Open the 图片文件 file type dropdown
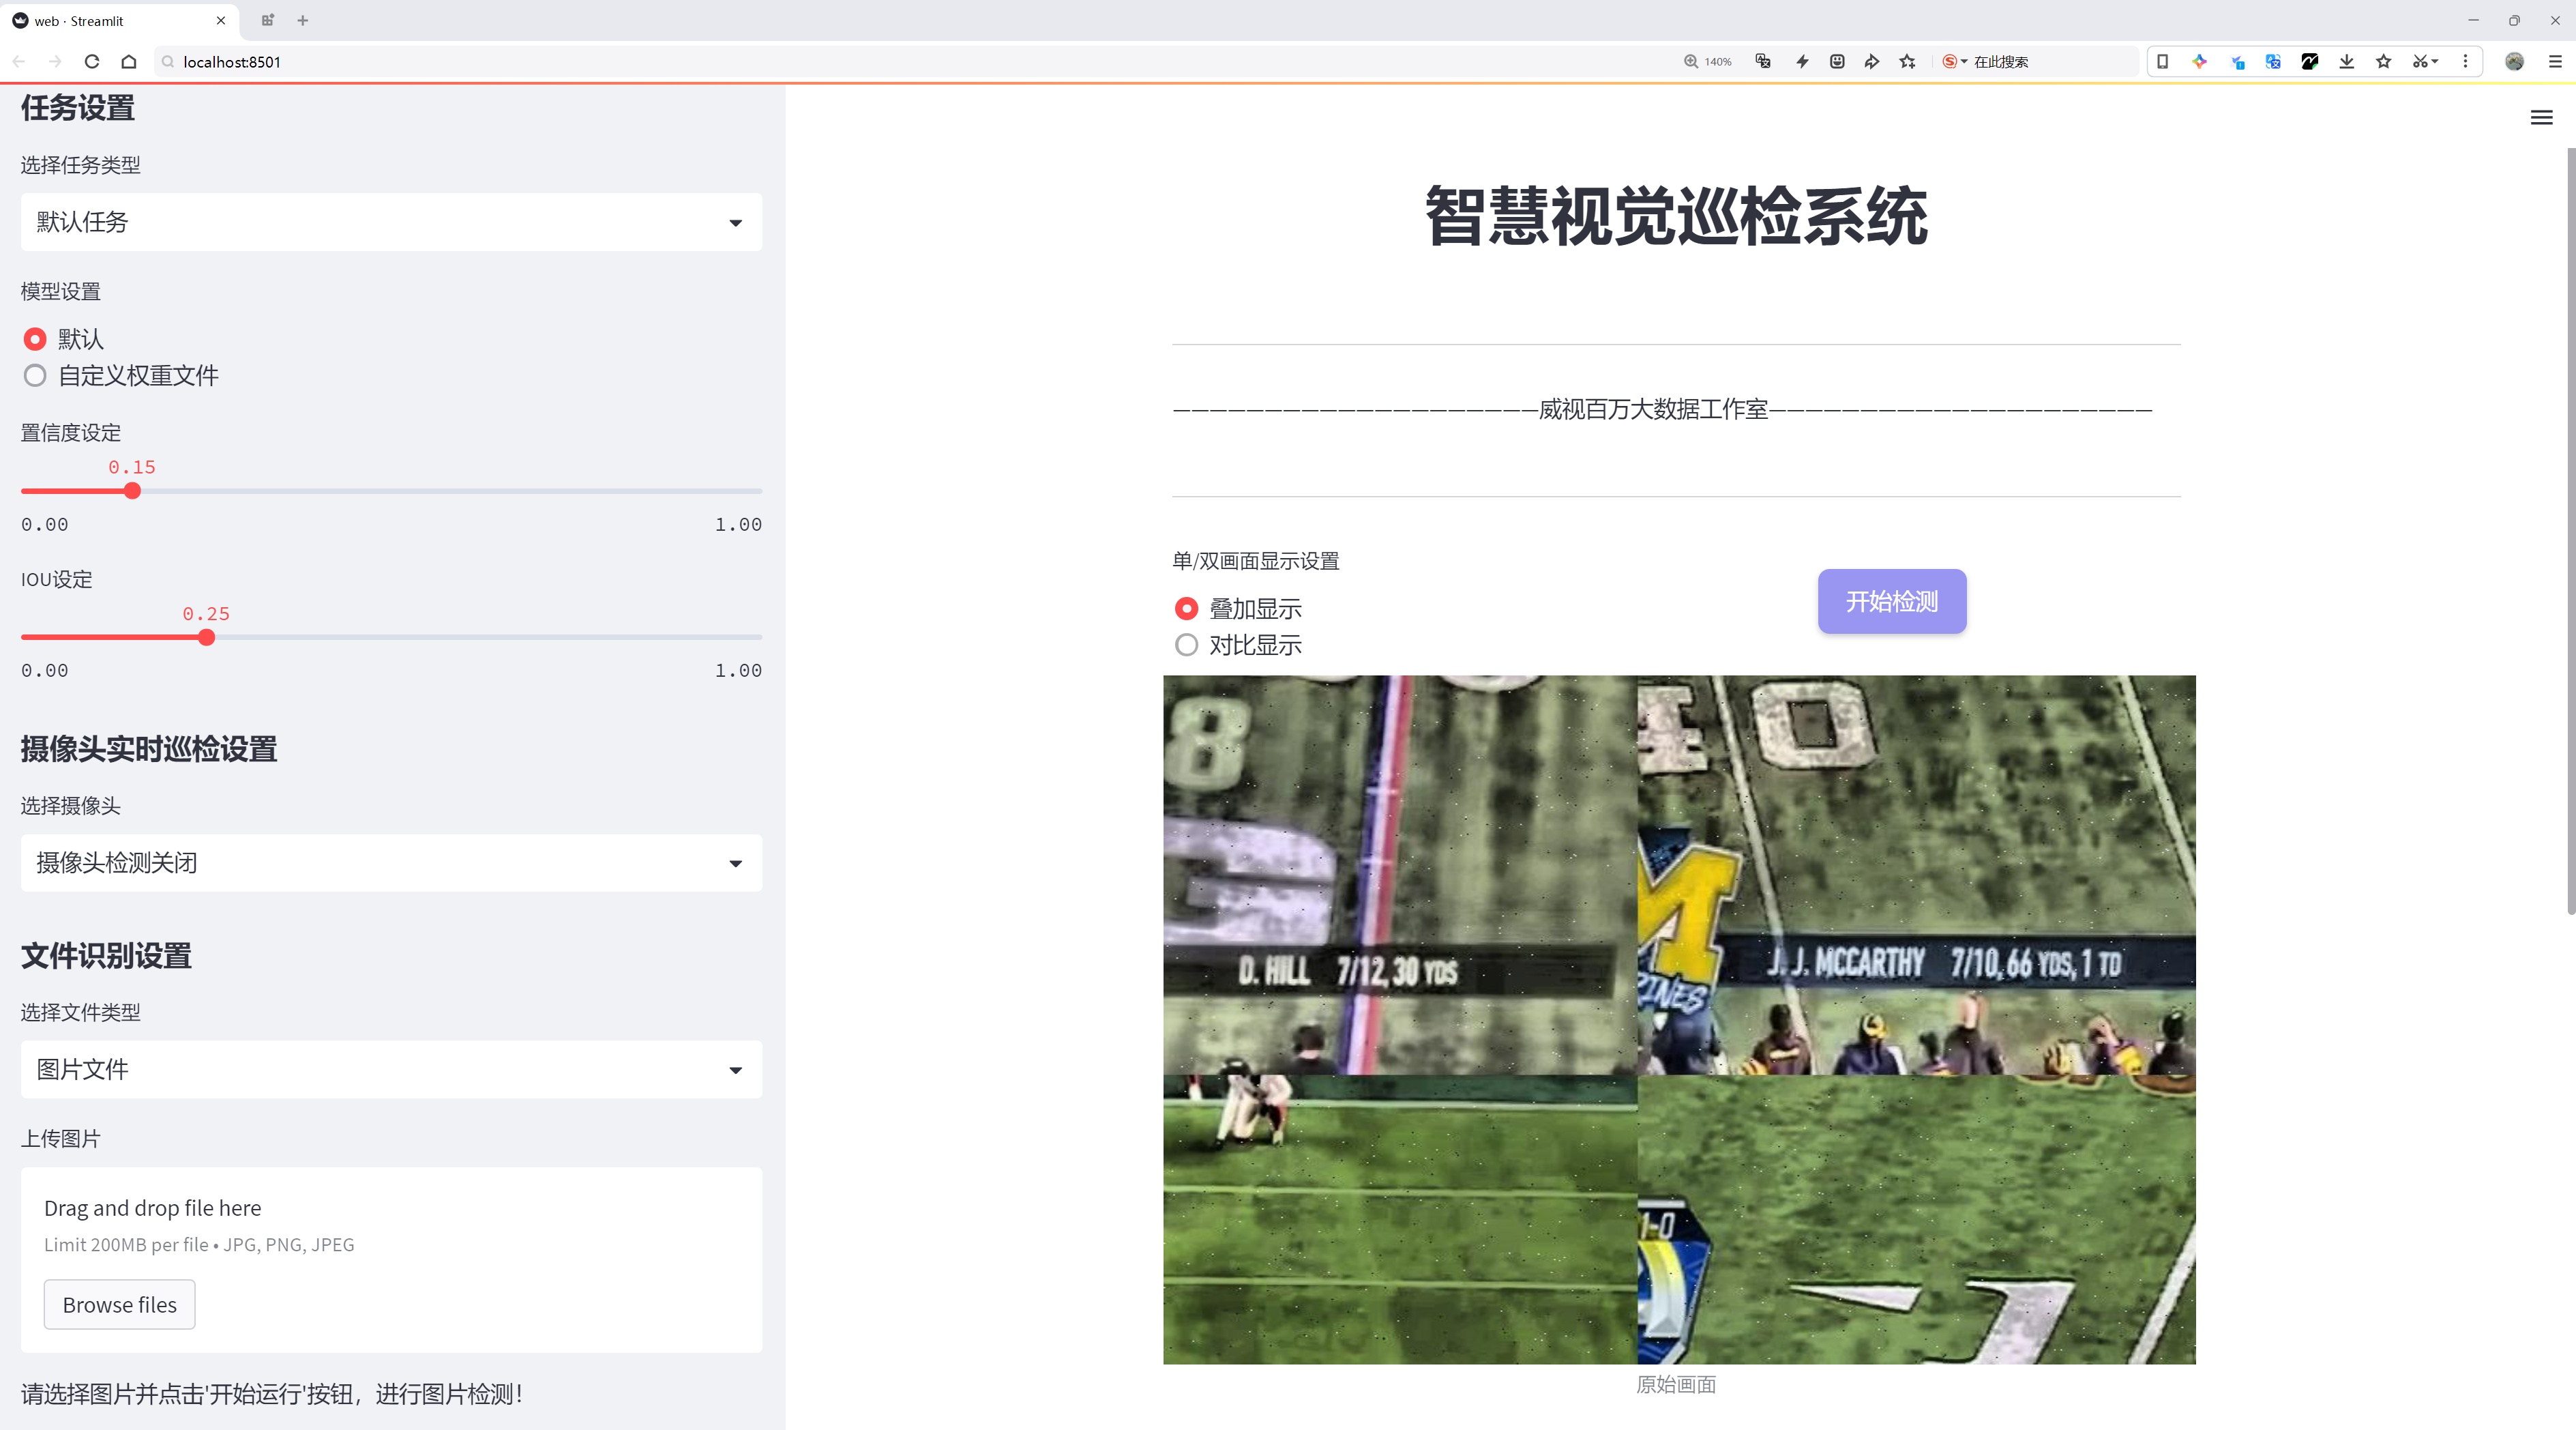 [x=390, y=1069]
